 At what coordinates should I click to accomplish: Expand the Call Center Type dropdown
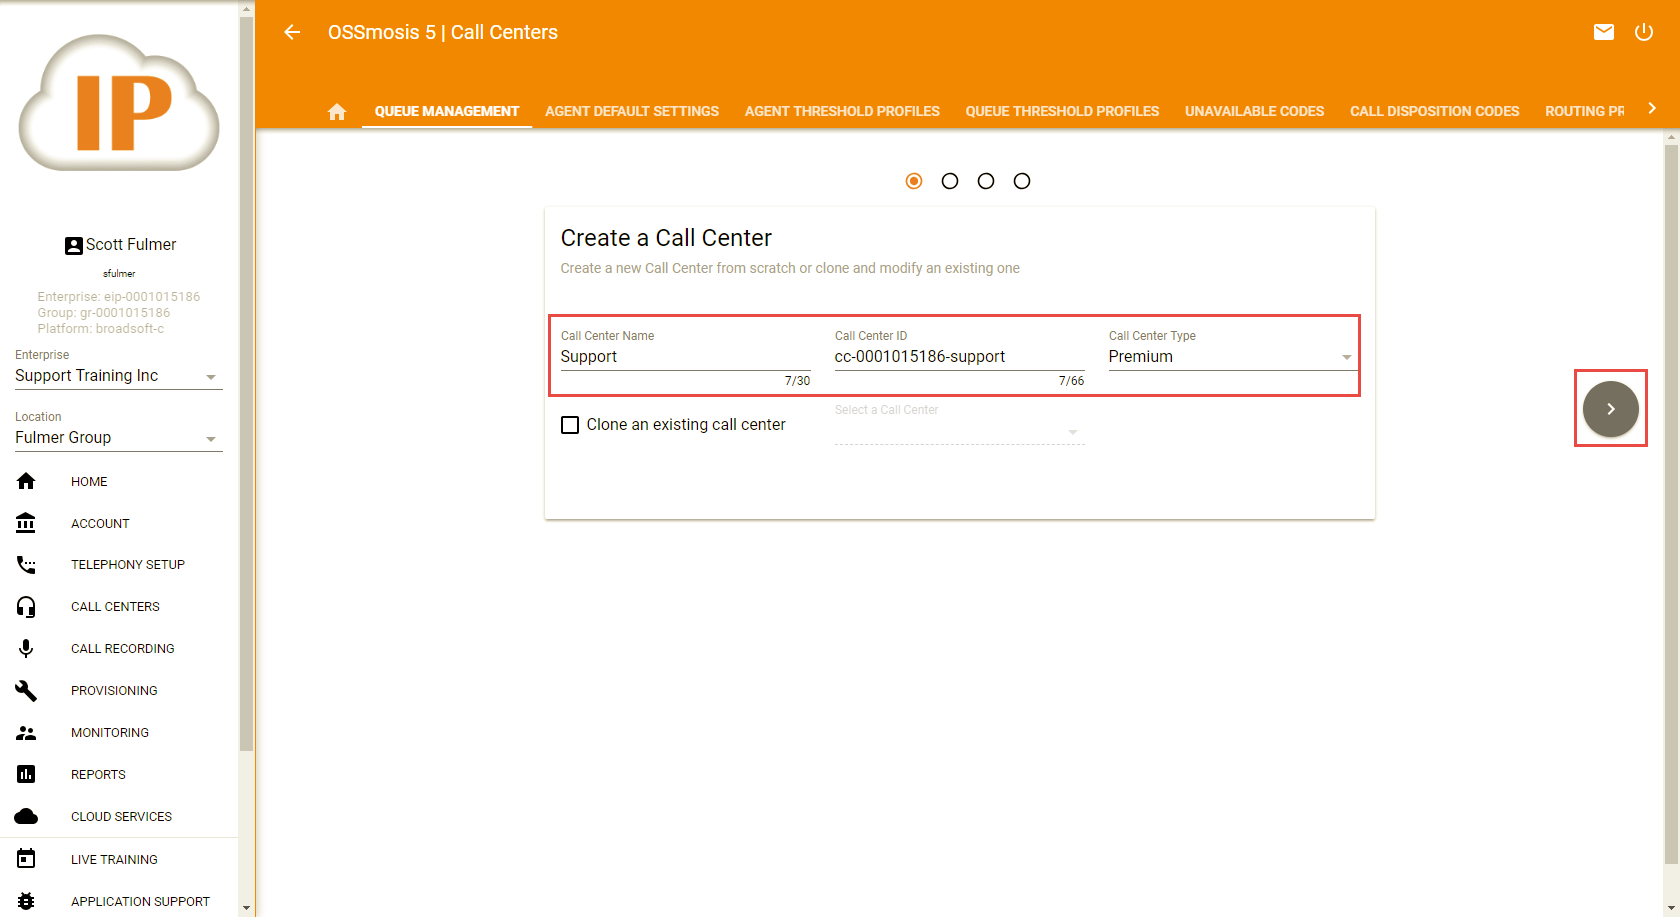1231,357
